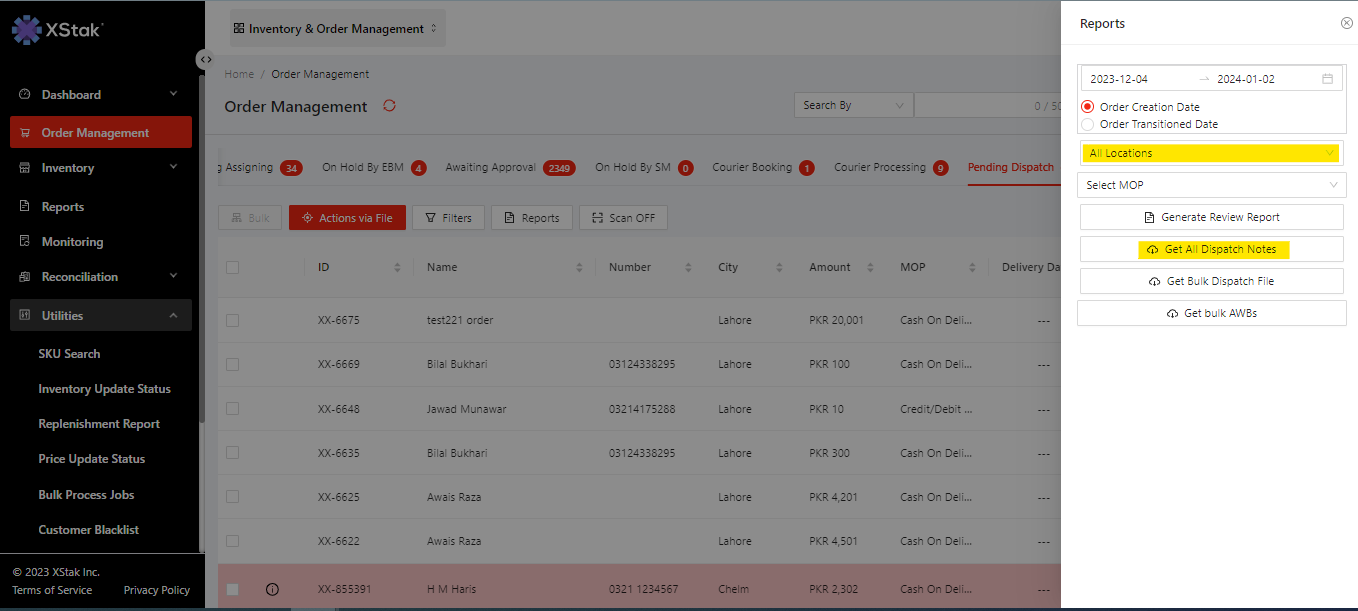Sort by ID column arrows icon

[x=397, y=268]
